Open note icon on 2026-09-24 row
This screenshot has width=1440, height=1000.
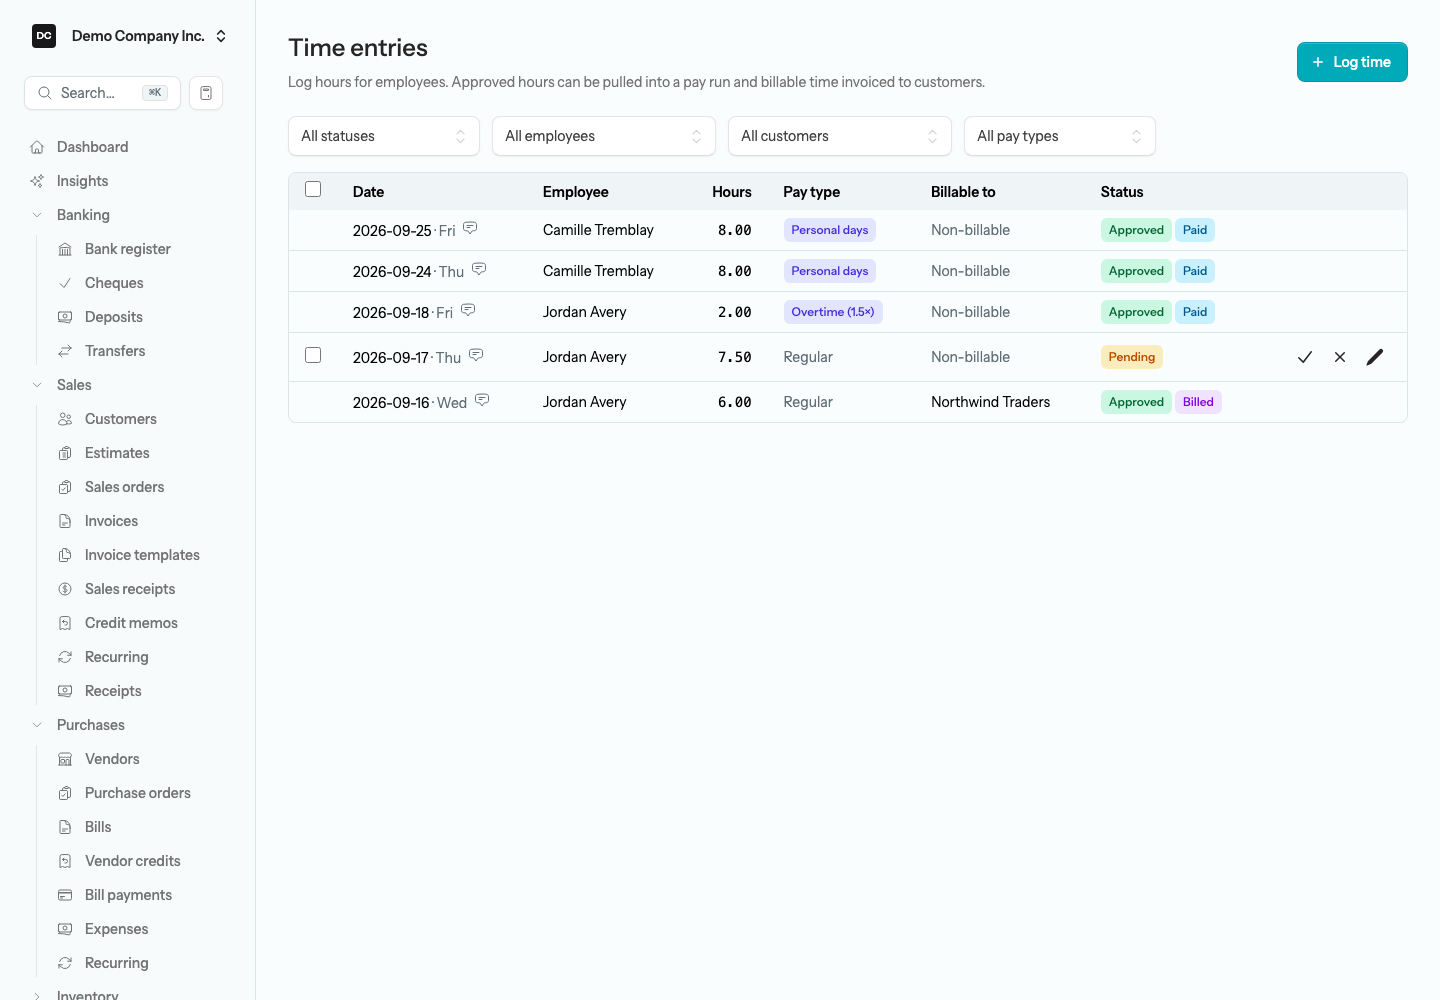[x=479, y=269]
